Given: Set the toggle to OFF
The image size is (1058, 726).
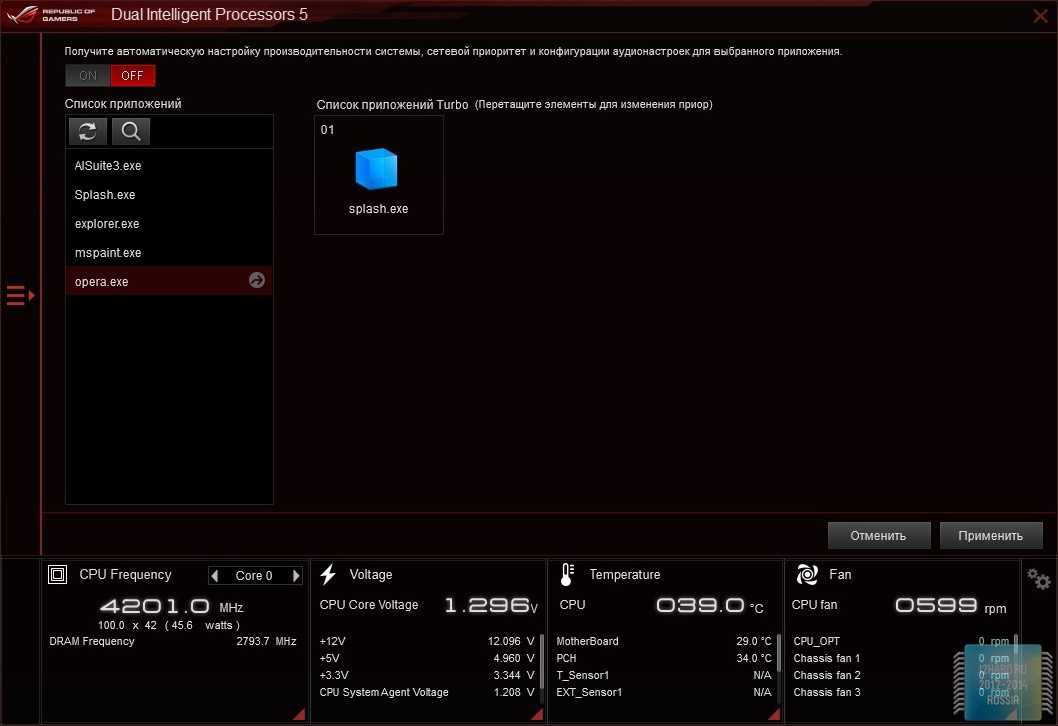Looking at the screenshot, I should coord(133,76).
